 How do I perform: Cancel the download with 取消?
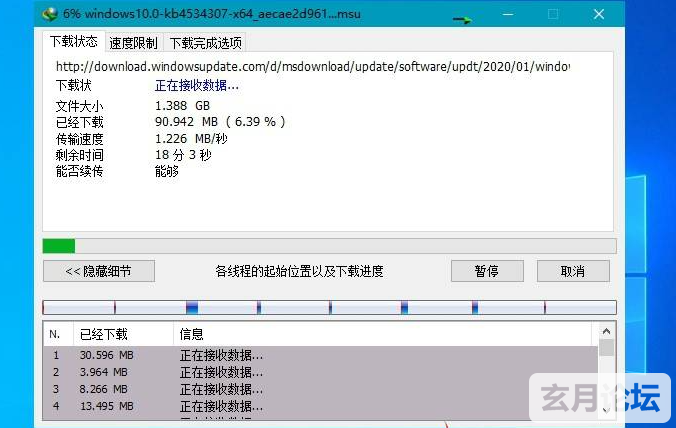573,271
